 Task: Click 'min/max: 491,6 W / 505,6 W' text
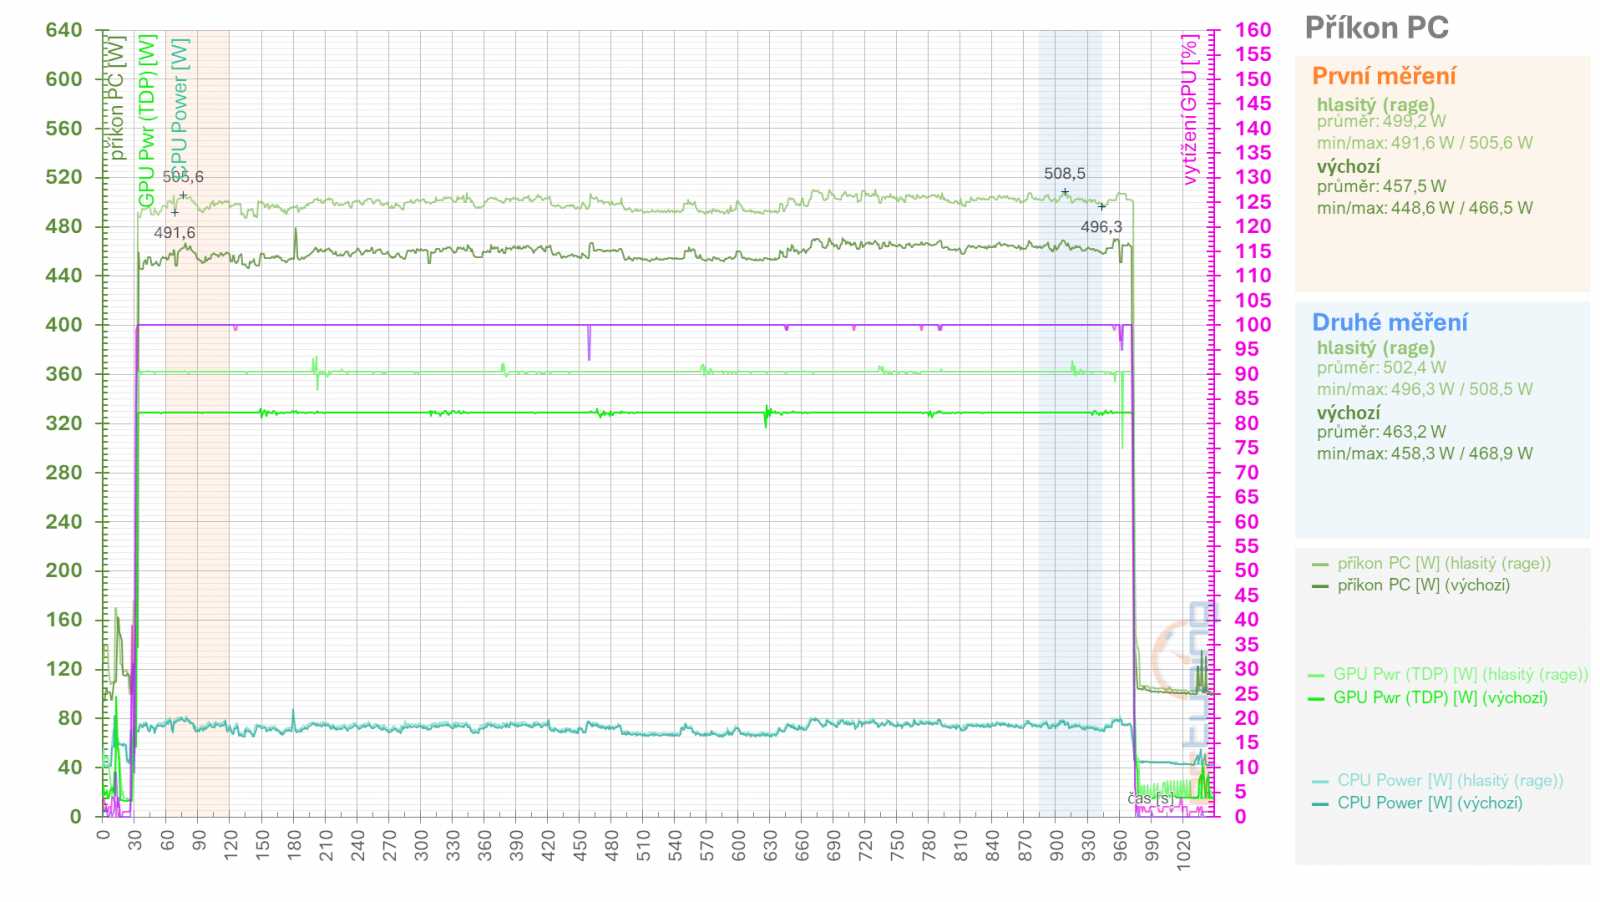click(1424, 143)
